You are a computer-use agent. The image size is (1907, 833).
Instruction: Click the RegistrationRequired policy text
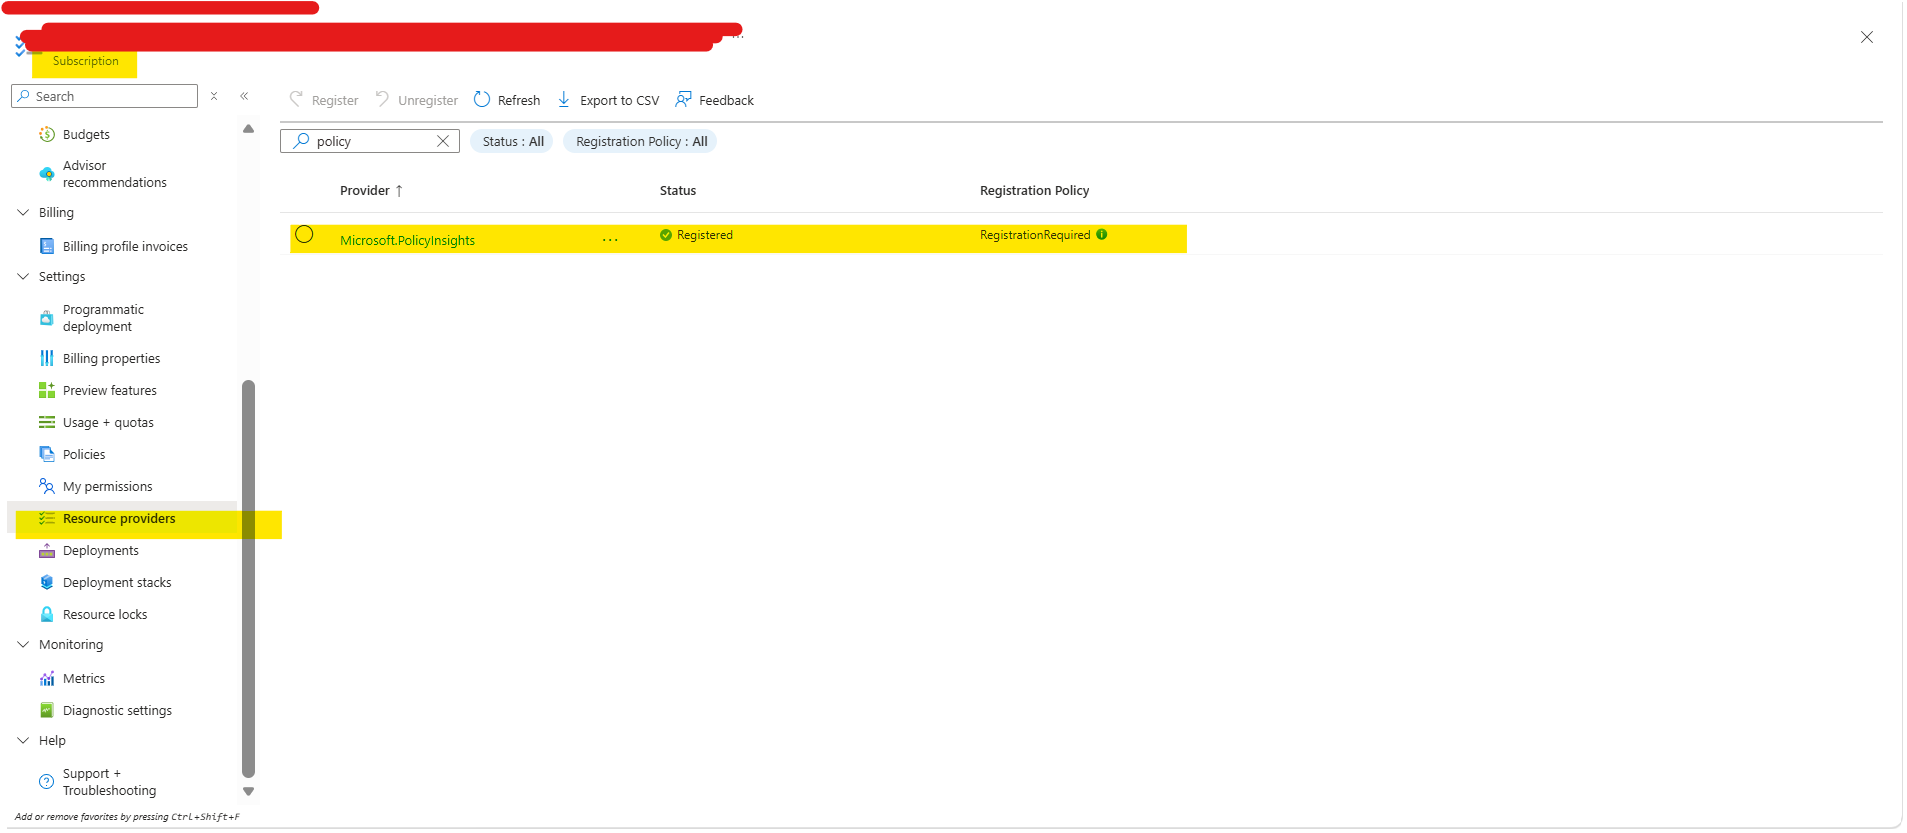point(1035,235)
